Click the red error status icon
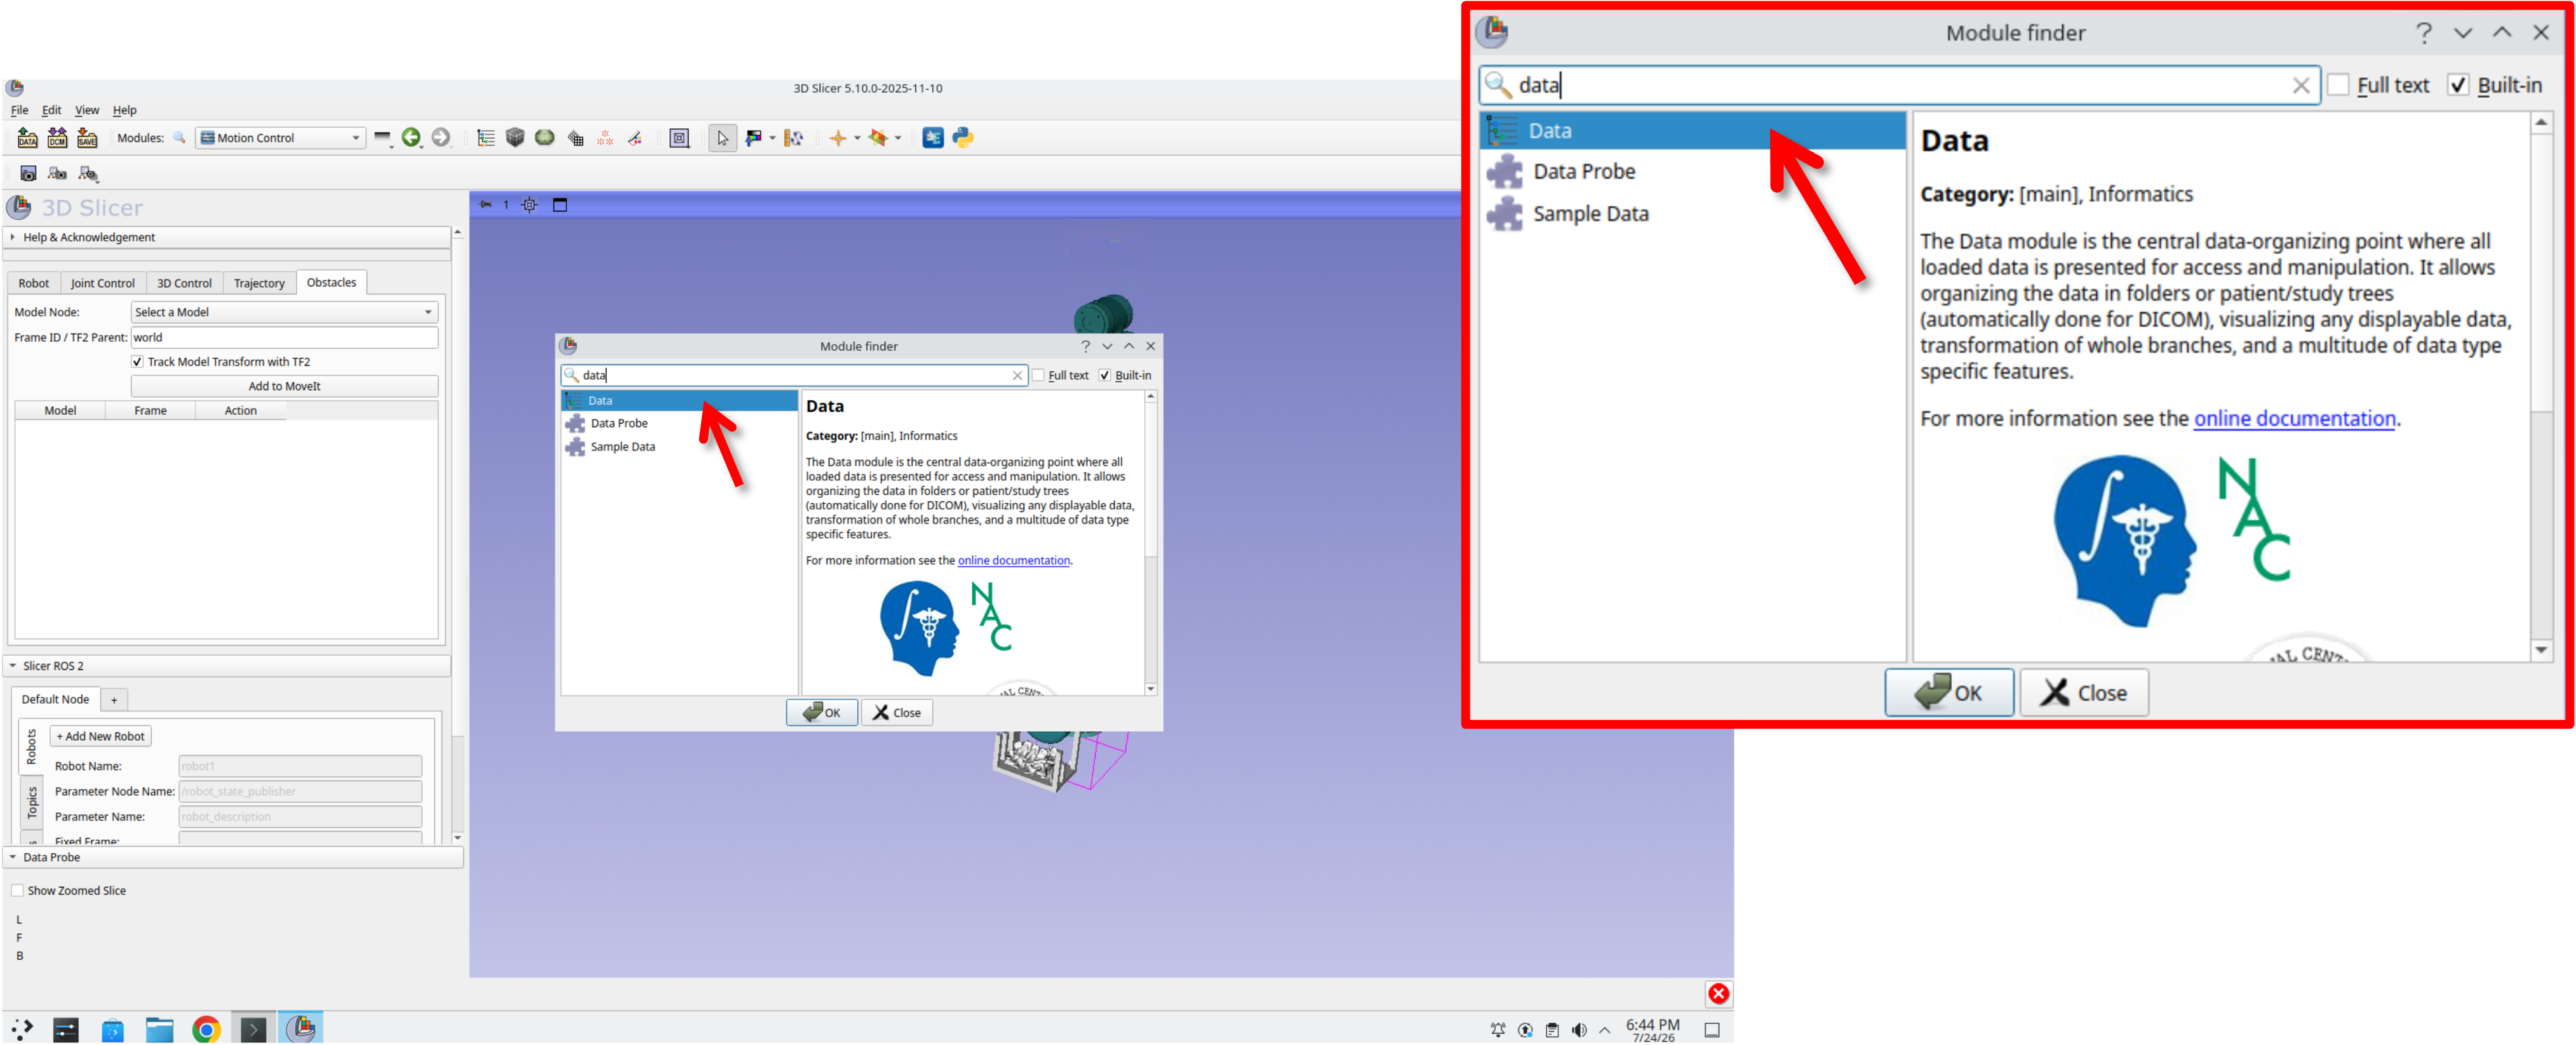This screenshot has width=2576, height=1045. (x=1718, y=993)
